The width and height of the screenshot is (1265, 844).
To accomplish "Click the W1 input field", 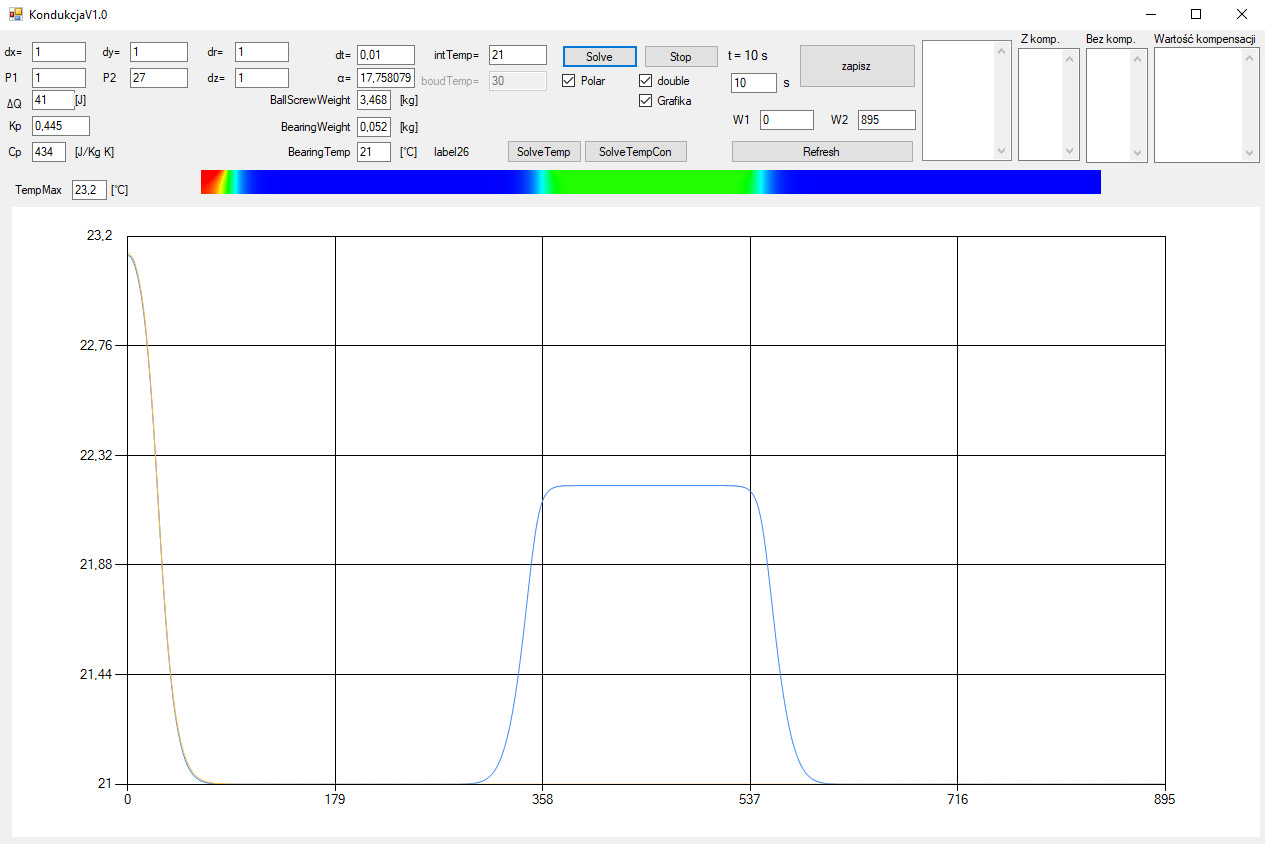I will point(787,120).
